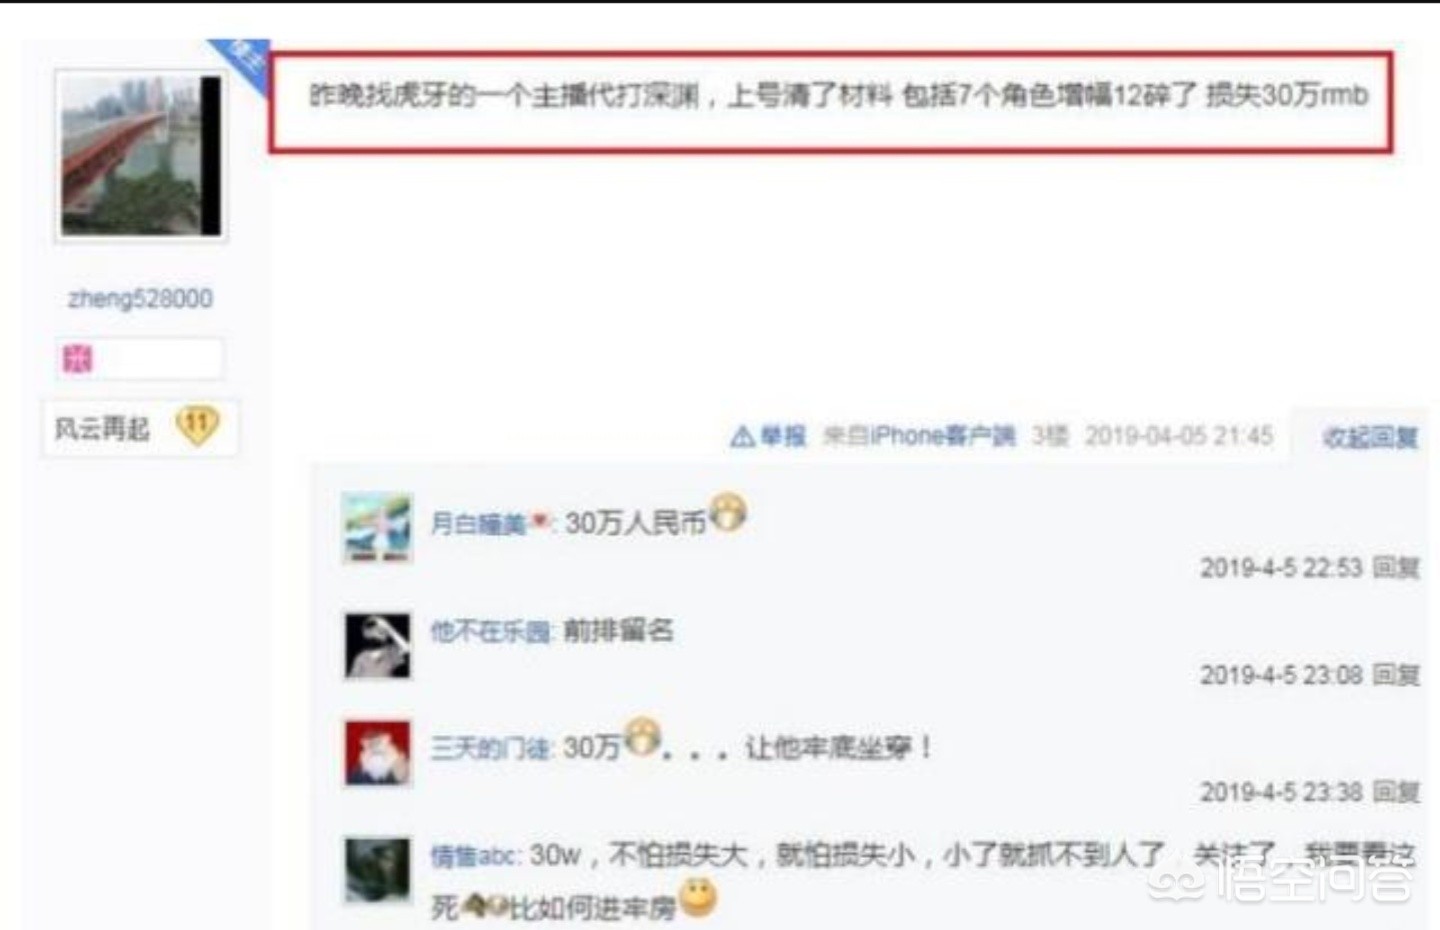
Task: Collapse replies with 收起回复
Action: [1370, 437]
